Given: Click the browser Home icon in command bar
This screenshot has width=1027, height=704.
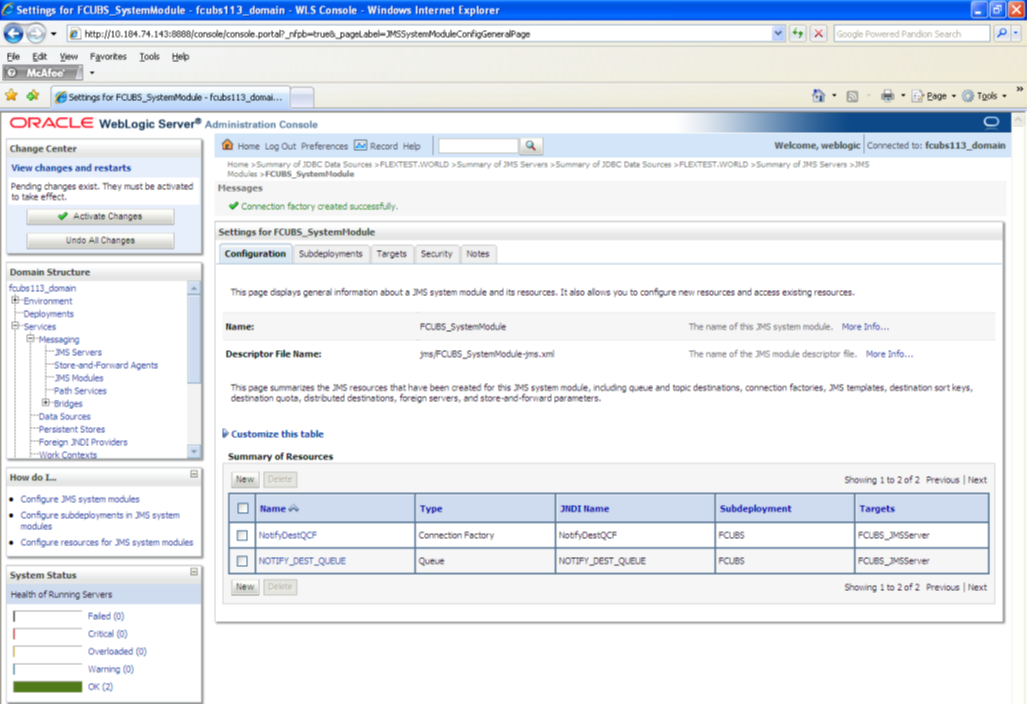Looking at the screenshot, I should [x=819, y=96].
